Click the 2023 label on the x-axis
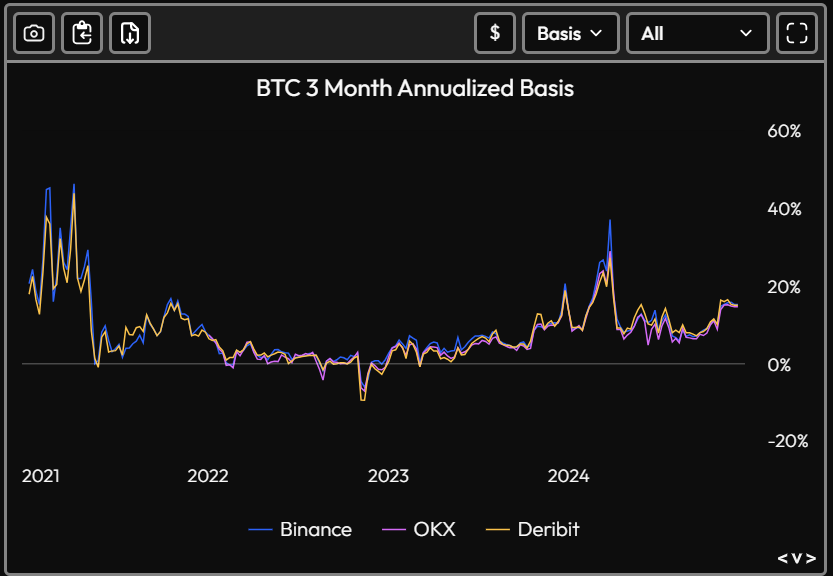 coord(388,477)
